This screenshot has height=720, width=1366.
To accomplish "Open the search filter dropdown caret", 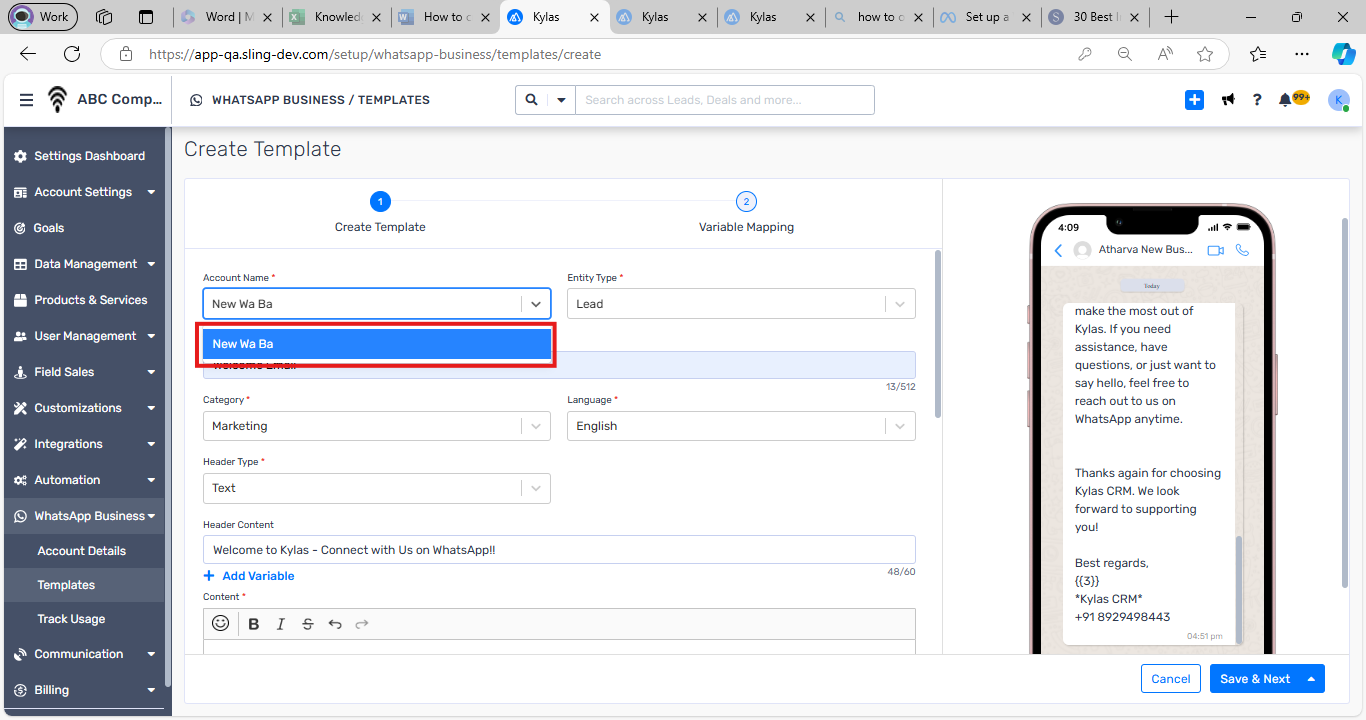I will pos(561,100).
